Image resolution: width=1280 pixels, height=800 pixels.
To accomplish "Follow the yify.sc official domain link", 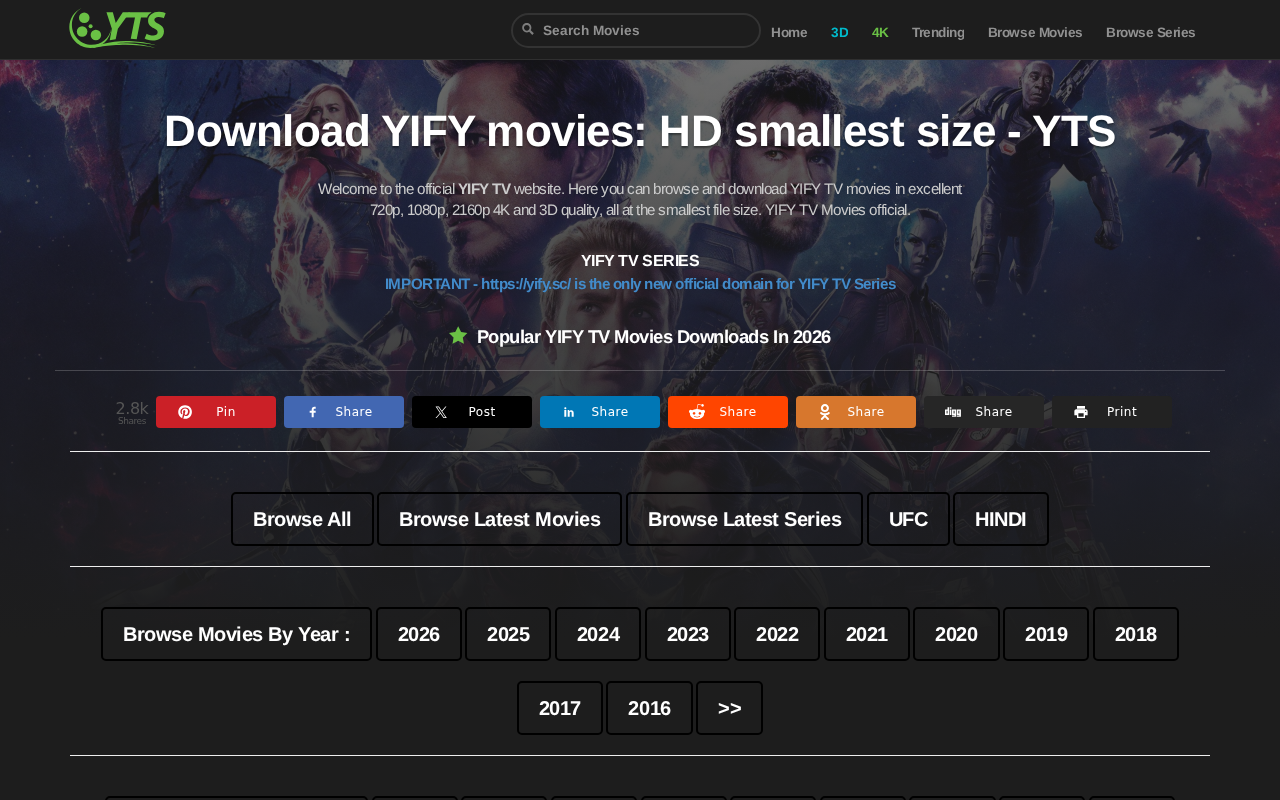I will pos(640,284).
